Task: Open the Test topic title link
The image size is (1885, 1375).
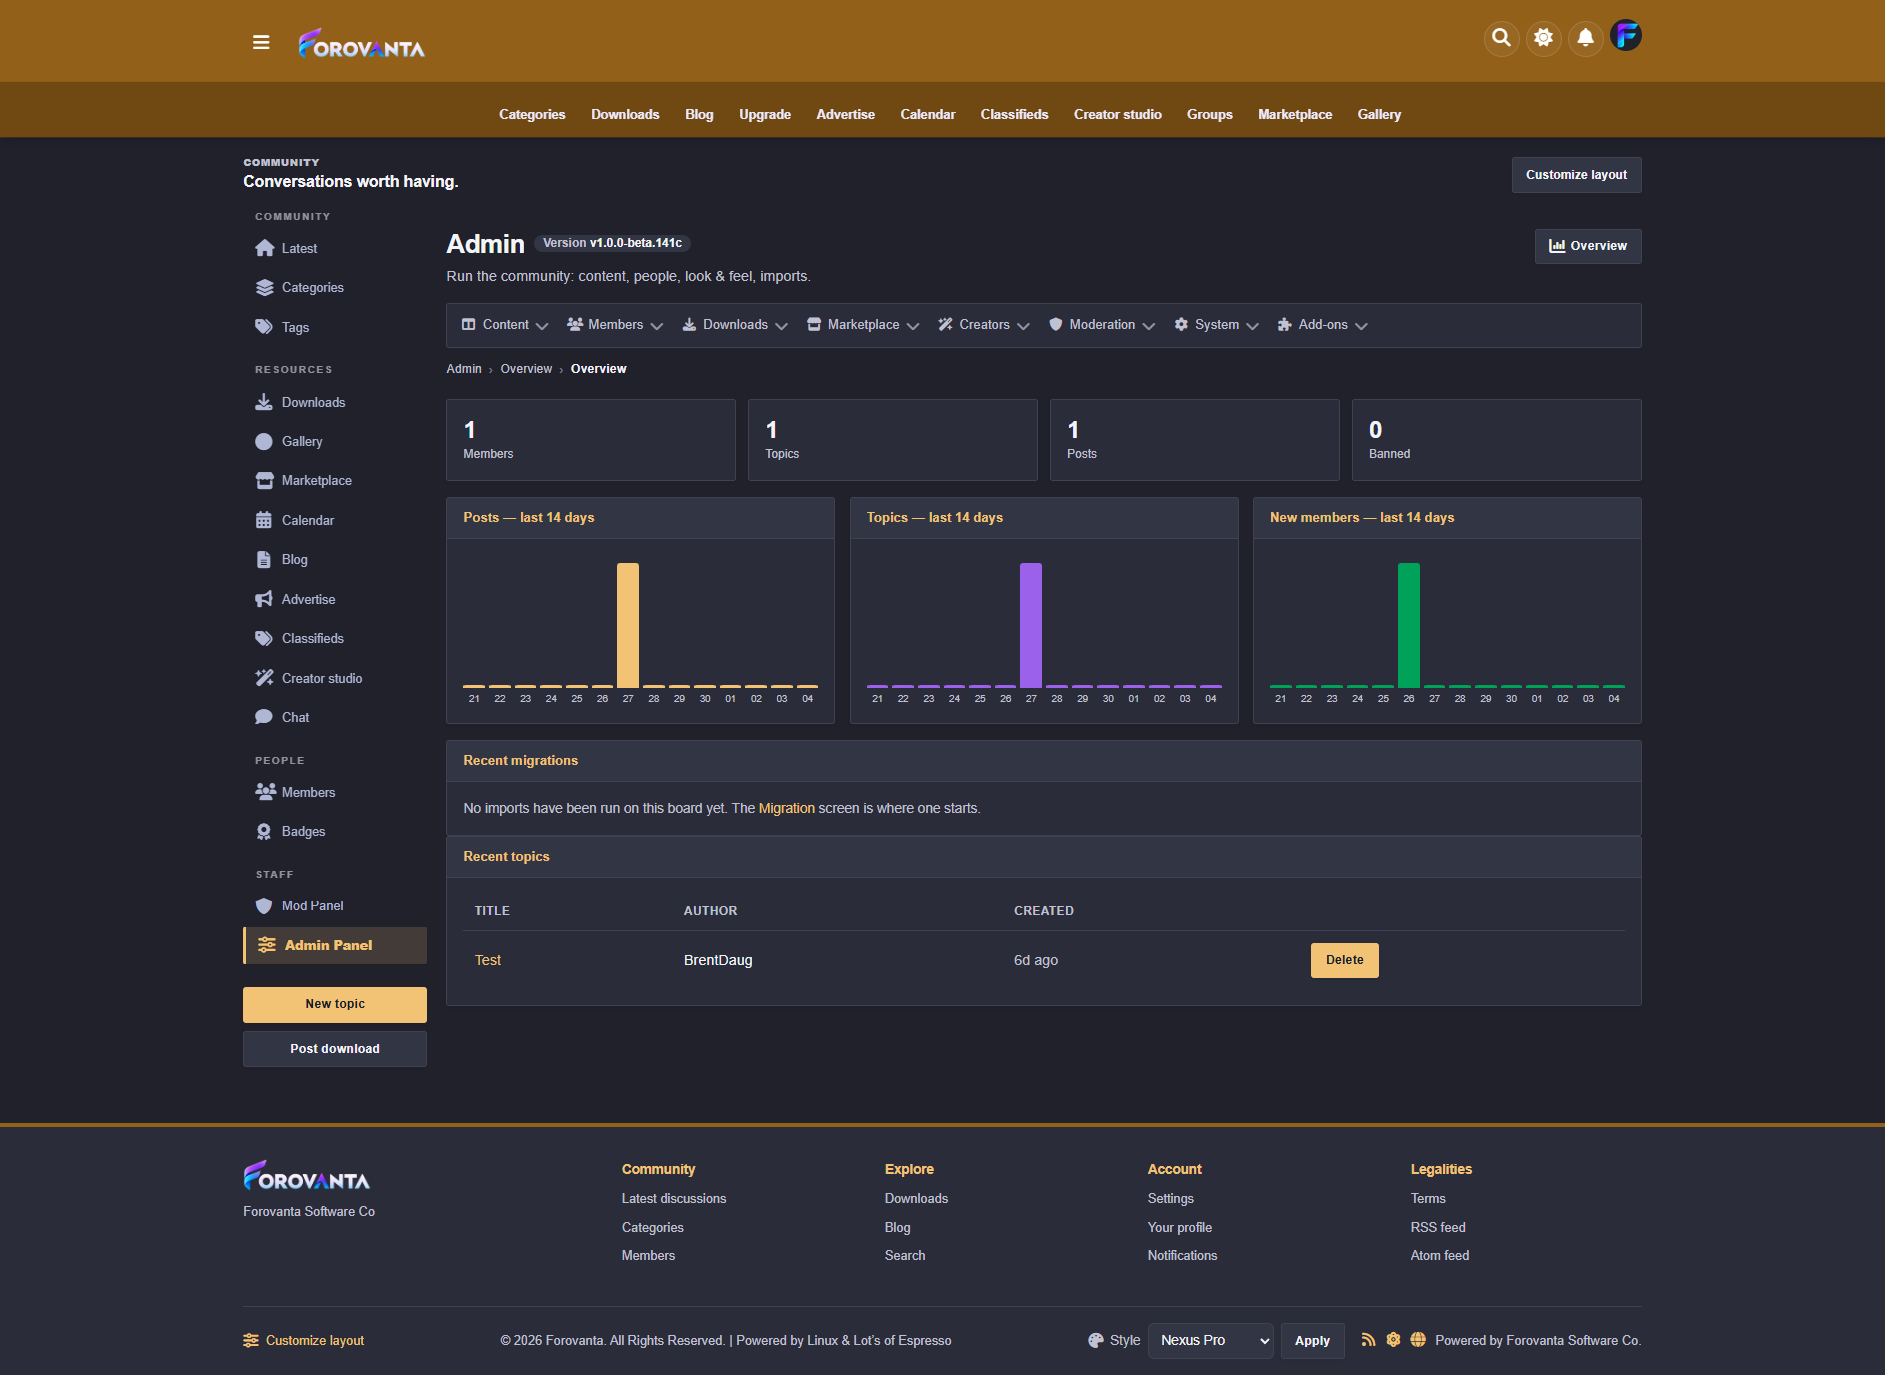Action: click(x=488, y=960)
